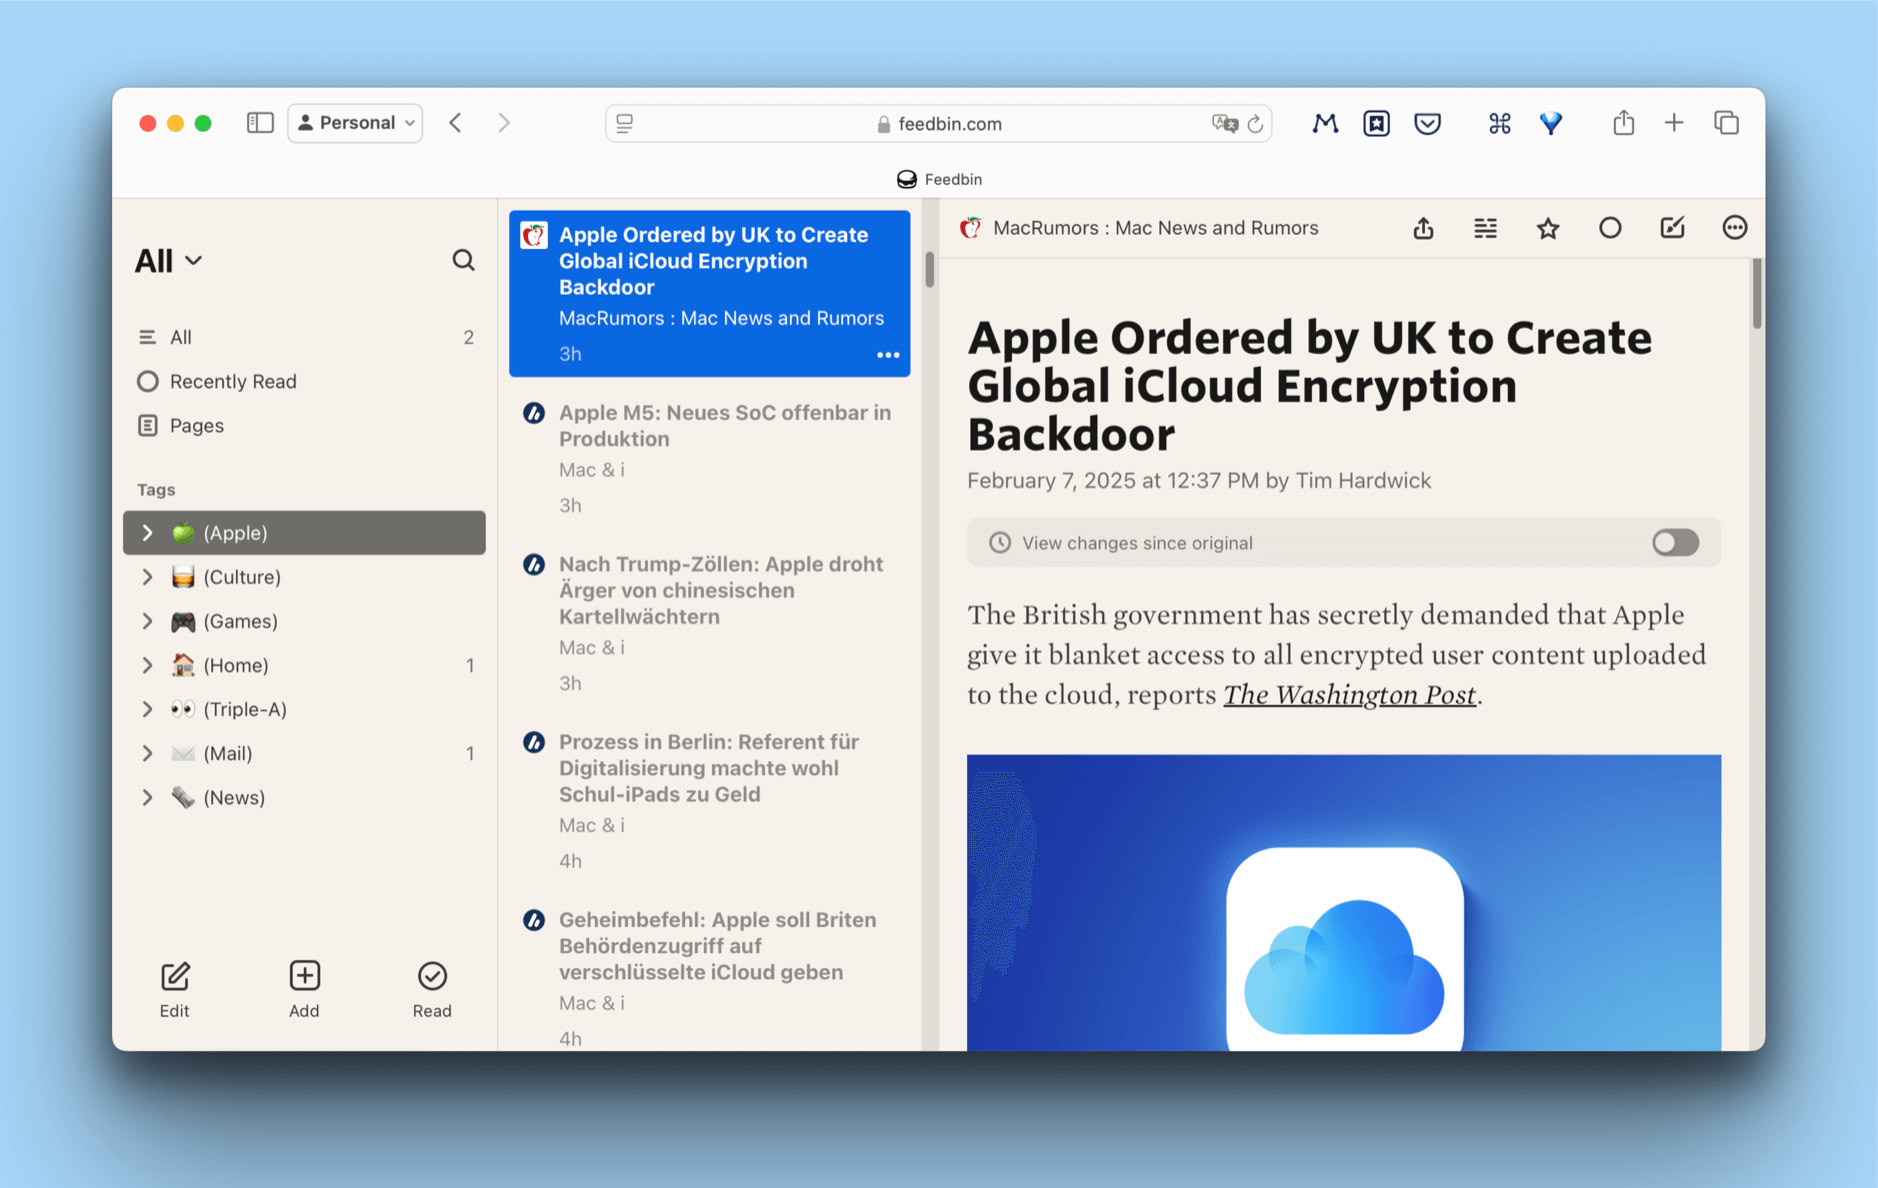
Task: Expand the (Mail) tag chevron
Action: point(148,753)
